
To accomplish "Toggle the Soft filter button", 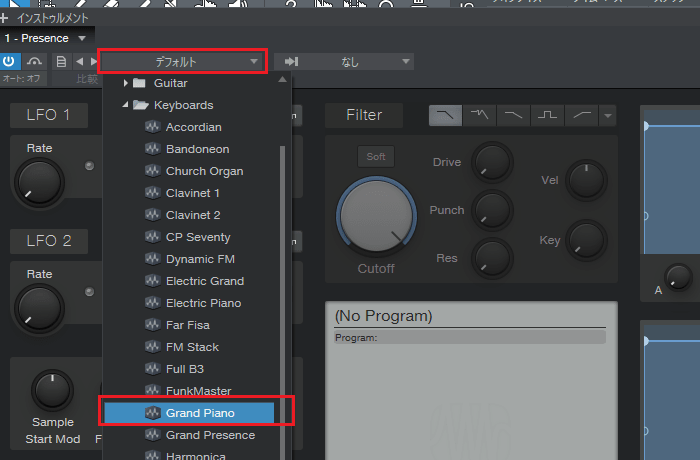I will click(376, 156).
